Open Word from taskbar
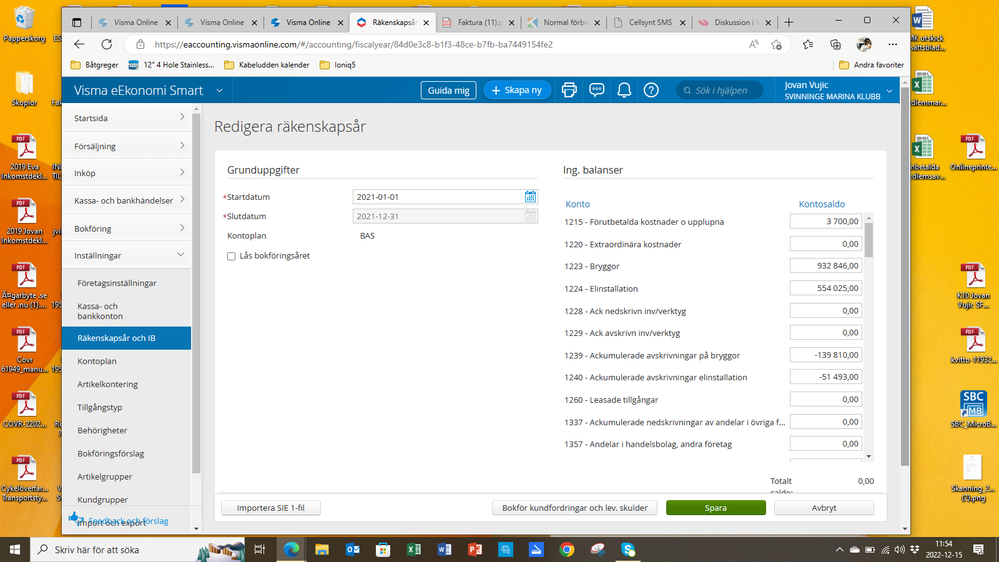The height and width of the screenshot is (562, 999). (x=444, y=549)
